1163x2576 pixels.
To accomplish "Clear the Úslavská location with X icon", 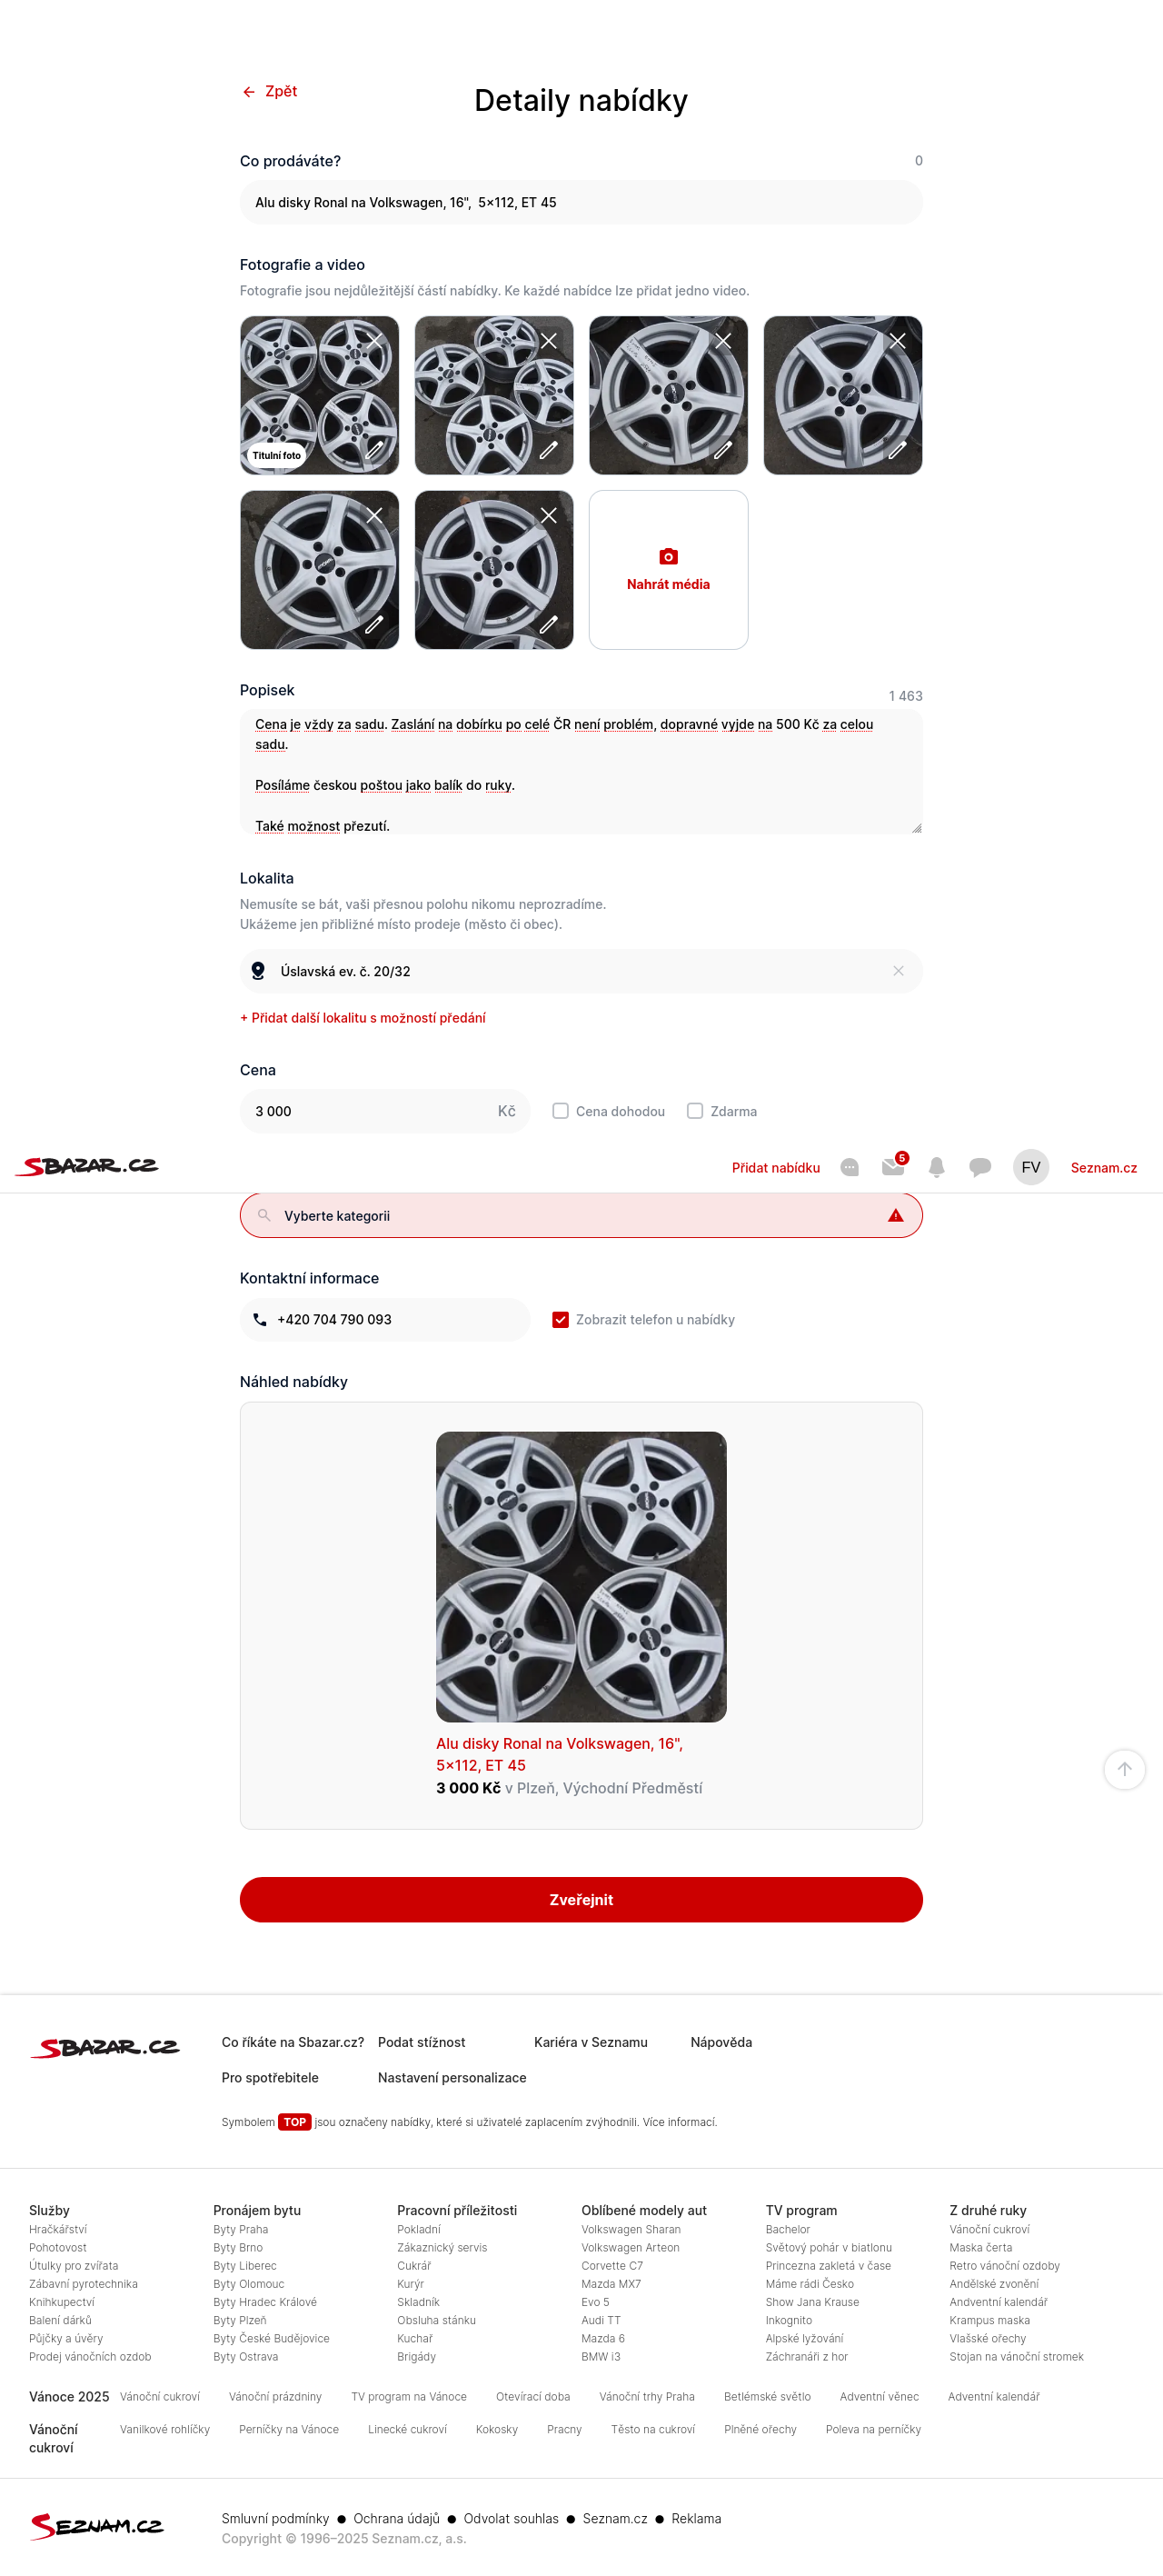I will pos(898,971).
